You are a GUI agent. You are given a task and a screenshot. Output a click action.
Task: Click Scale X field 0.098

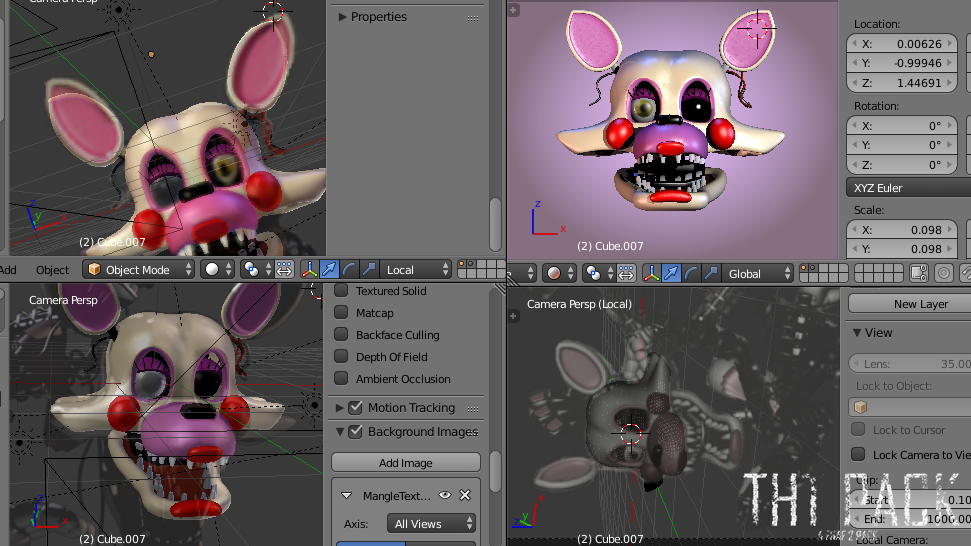click(x=902, y=230)
